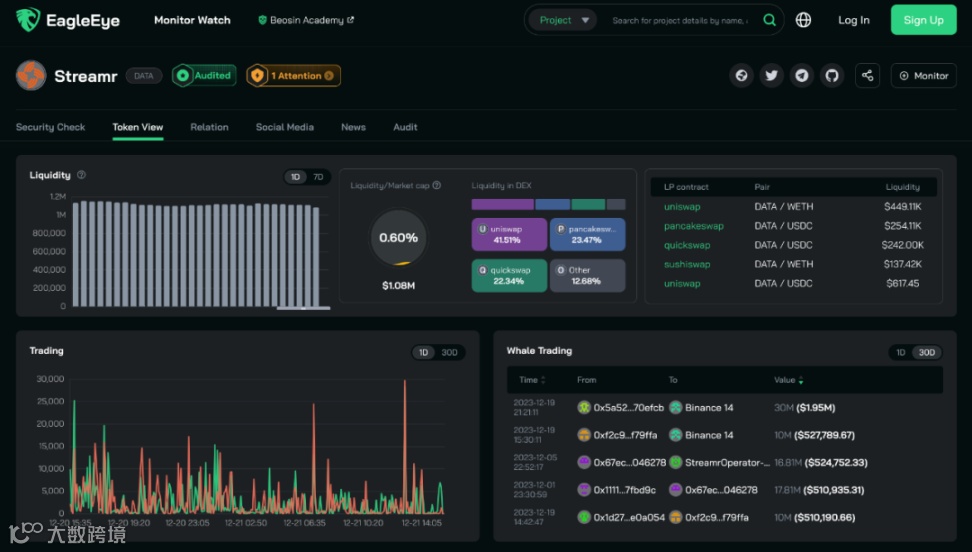Viewport: 972px width, 552px height.
Task: Open the Beosin Academy link
Action: 306,20
